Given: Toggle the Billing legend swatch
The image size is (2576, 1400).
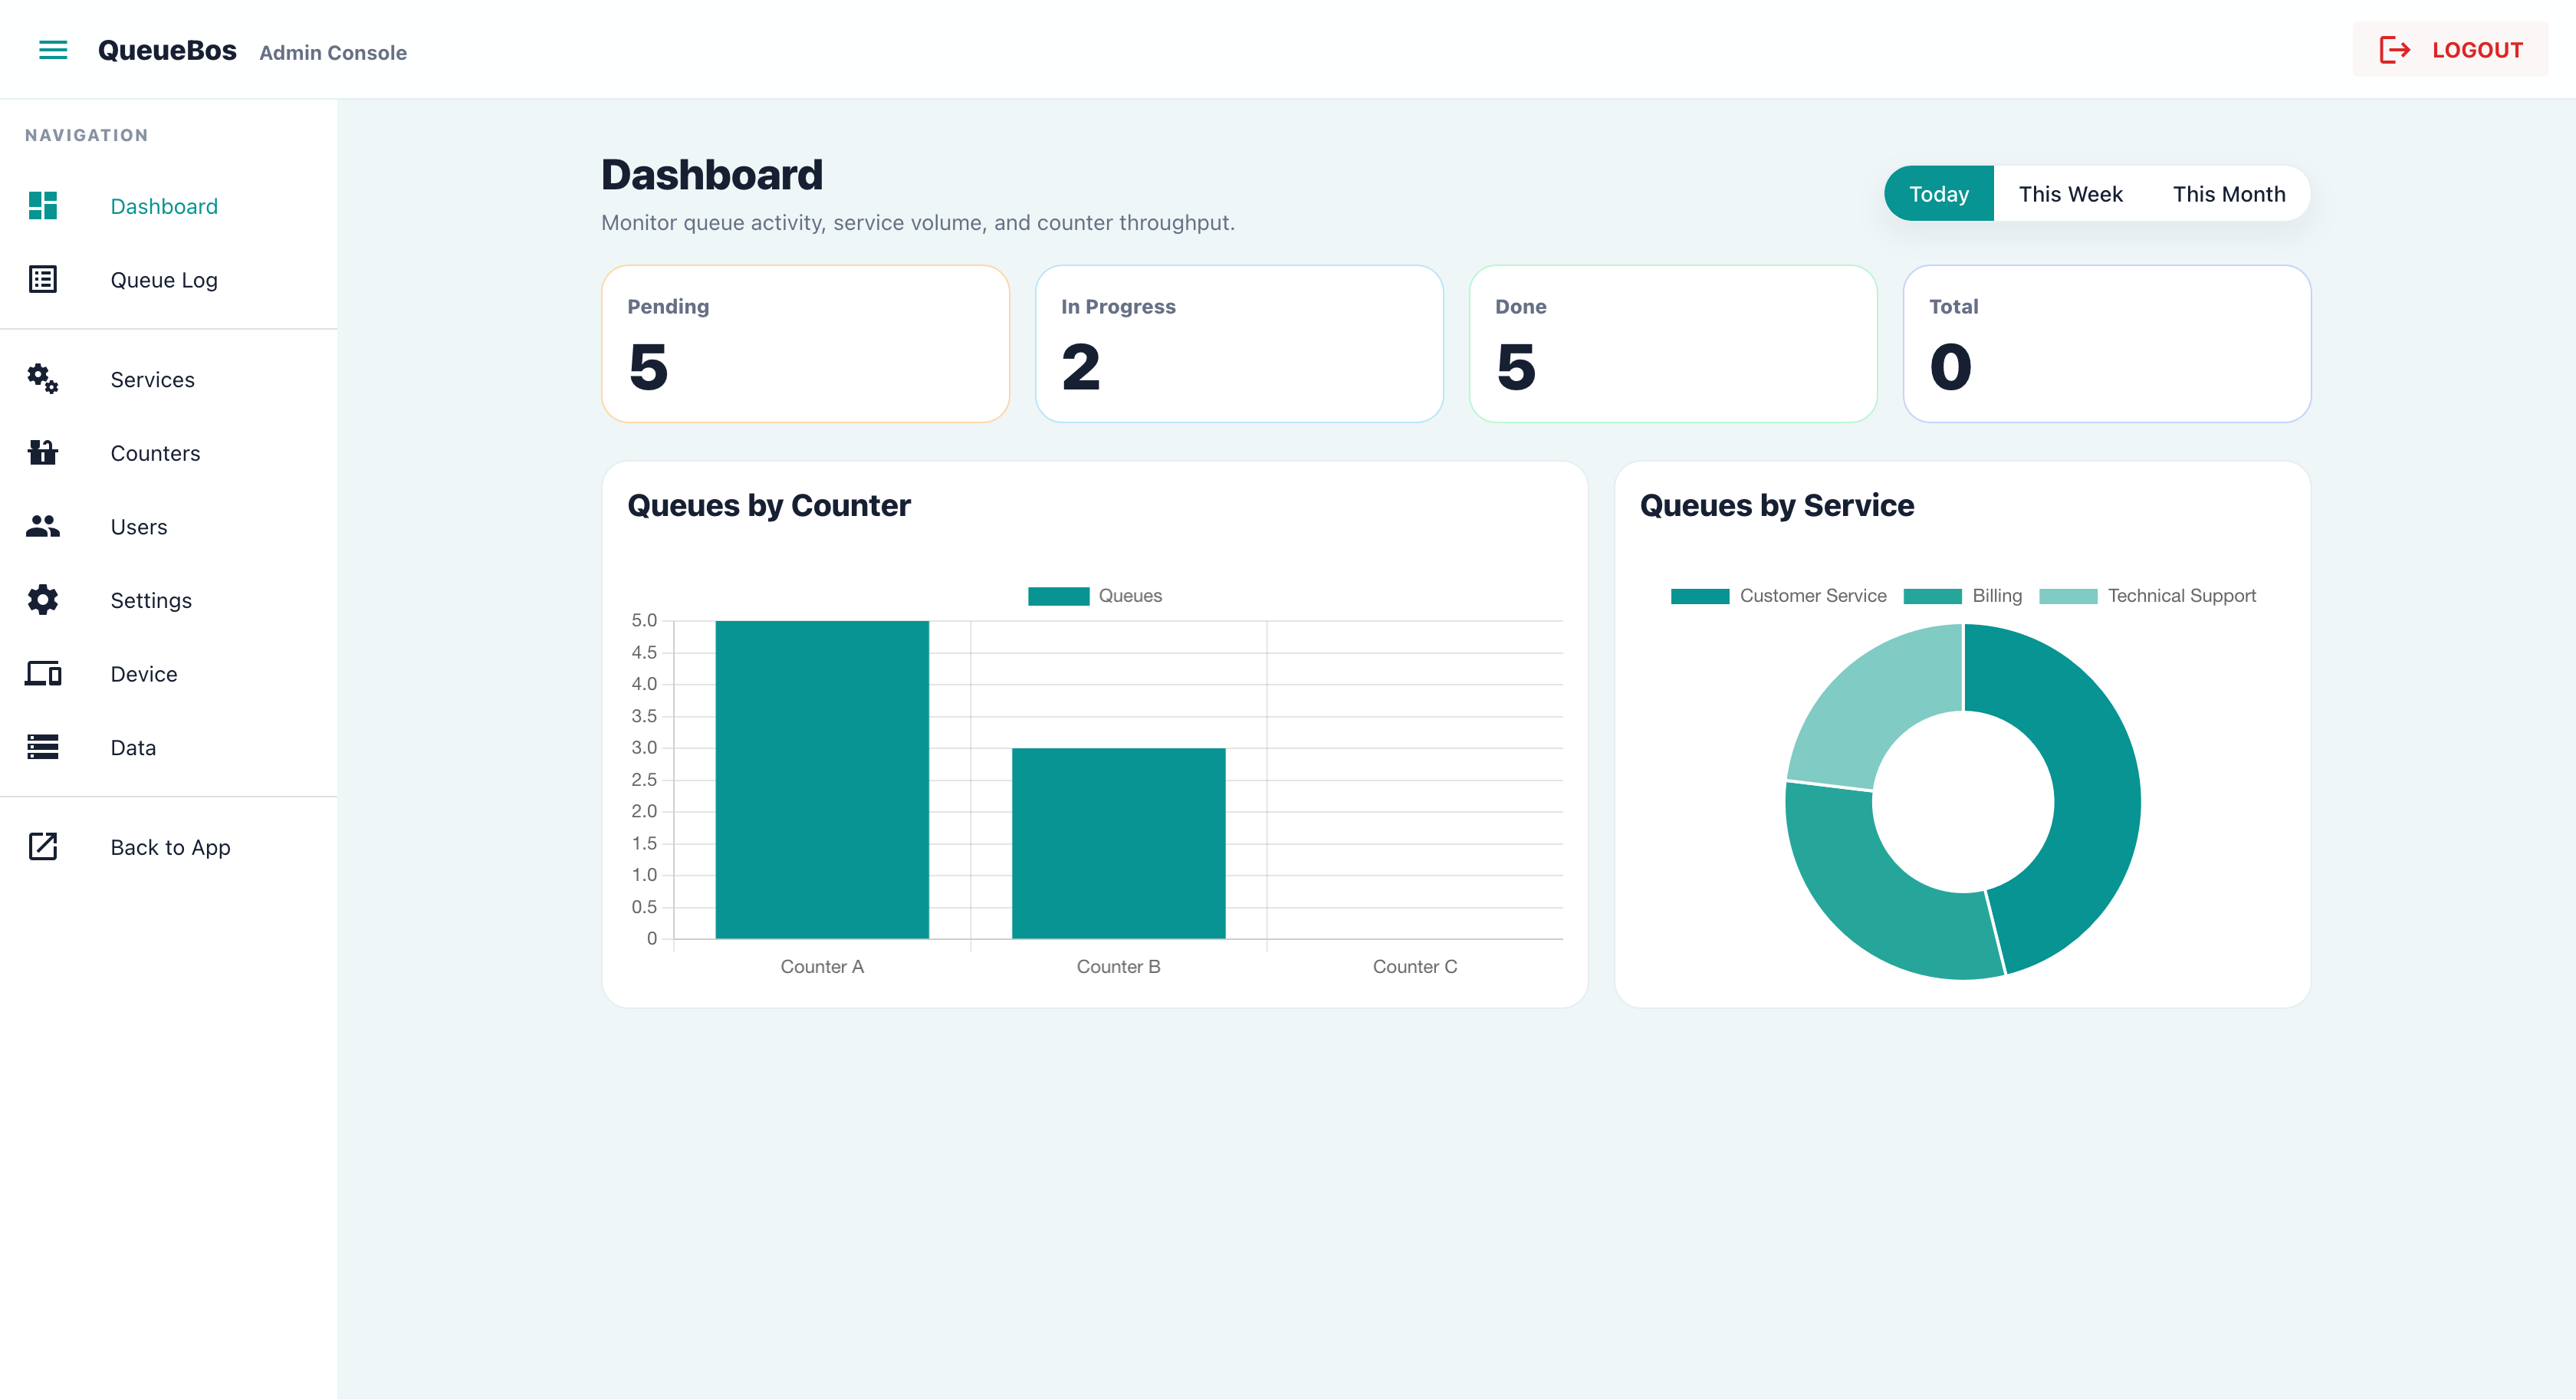Looking at the screenshot, I should (x=1932, y=596).
